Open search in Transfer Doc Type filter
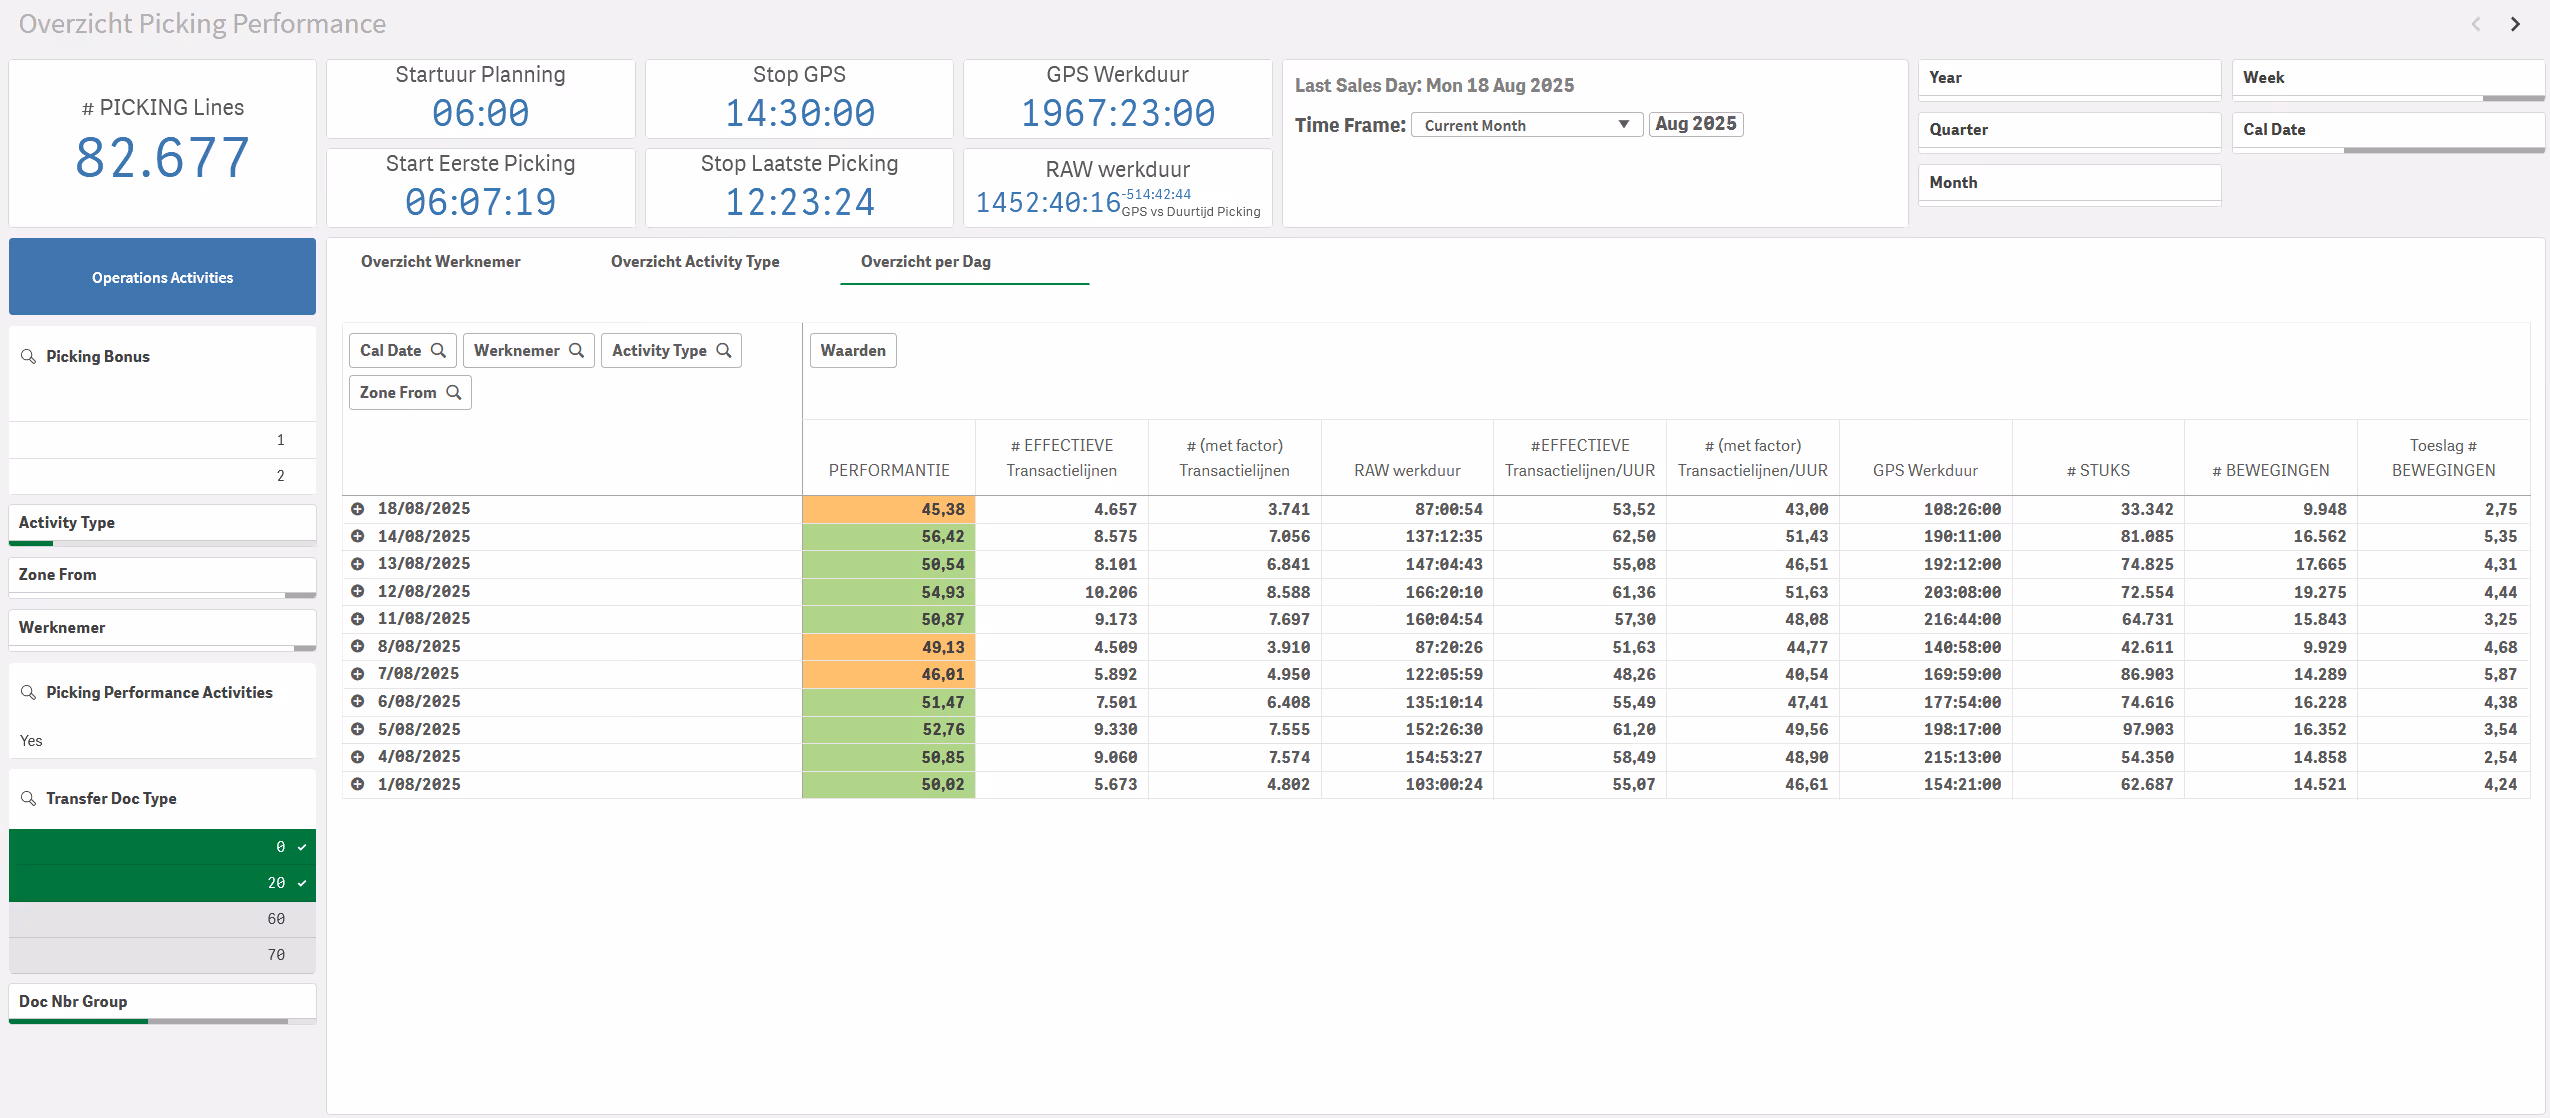2550x1118 pixels. click(x=28, y=799)
